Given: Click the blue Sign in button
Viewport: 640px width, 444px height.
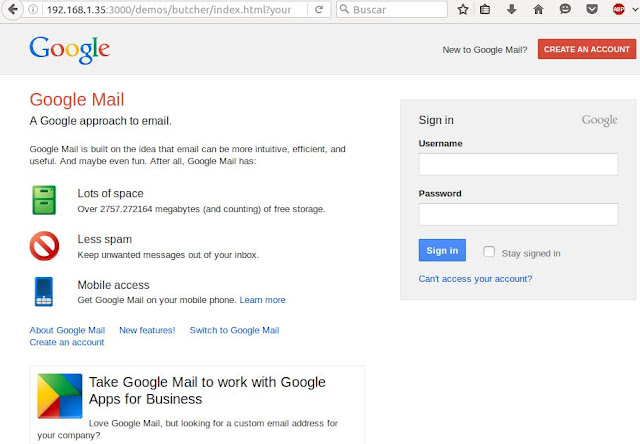Looking at the screenshot, I should (442, 250).
